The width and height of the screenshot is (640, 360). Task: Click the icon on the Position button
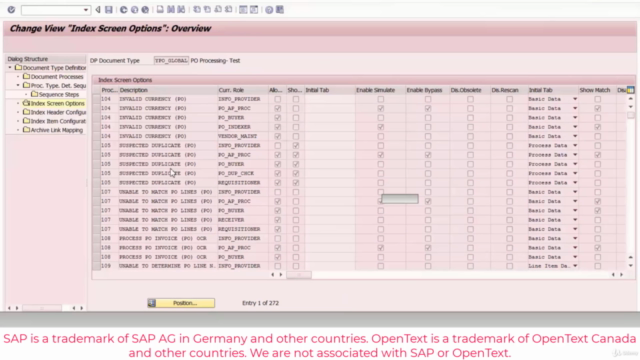click(x=152, y=303)
